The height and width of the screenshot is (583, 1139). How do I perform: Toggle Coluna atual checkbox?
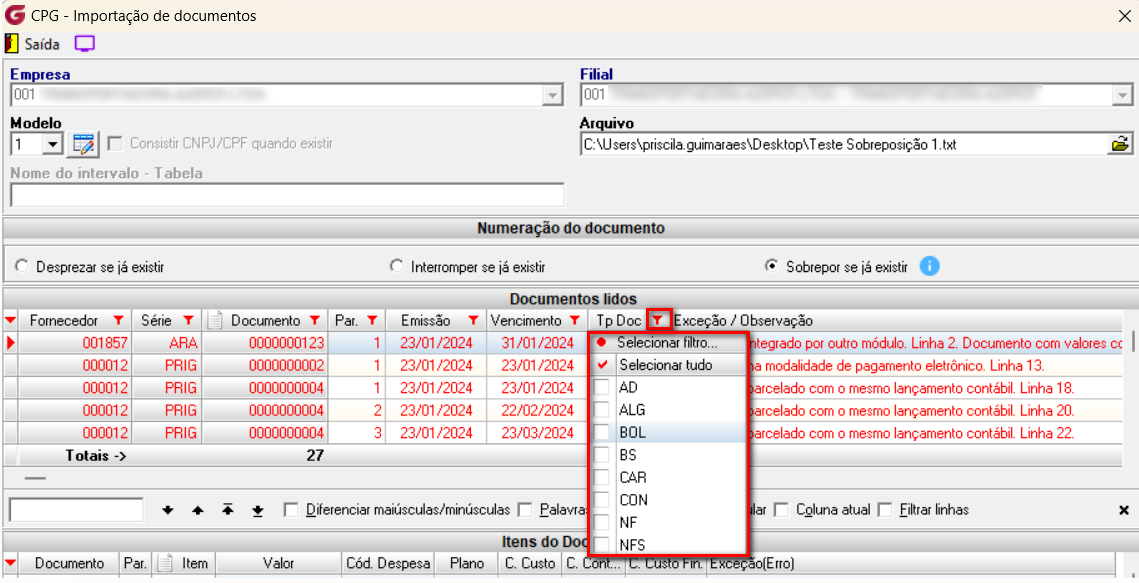point(782,510)
